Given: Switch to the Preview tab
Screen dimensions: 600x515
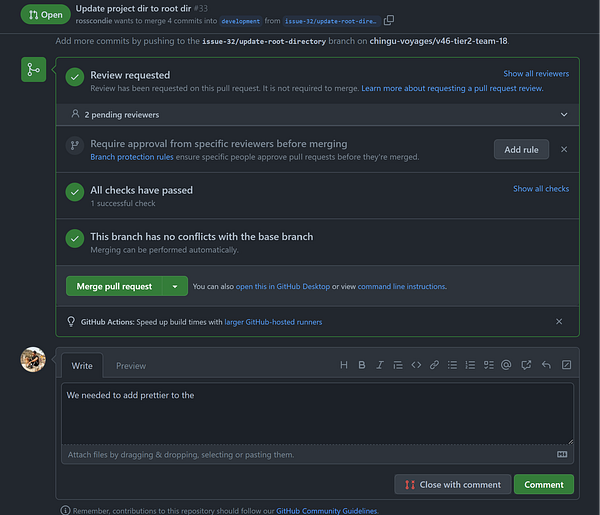Looking at the screenshot, I should pyautogui.click(x=131, y=366).
